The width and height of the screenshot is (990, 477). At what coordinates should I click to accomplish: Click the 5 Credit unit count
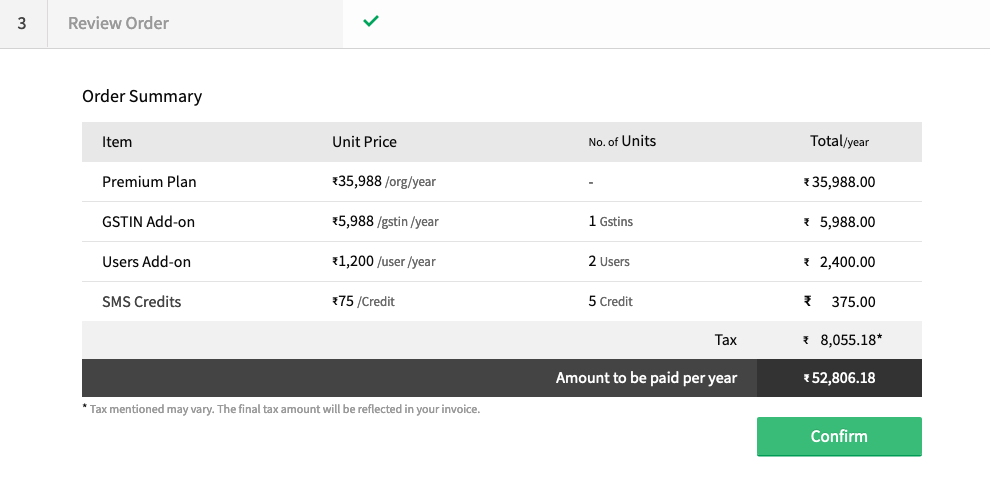click(610, 302)
